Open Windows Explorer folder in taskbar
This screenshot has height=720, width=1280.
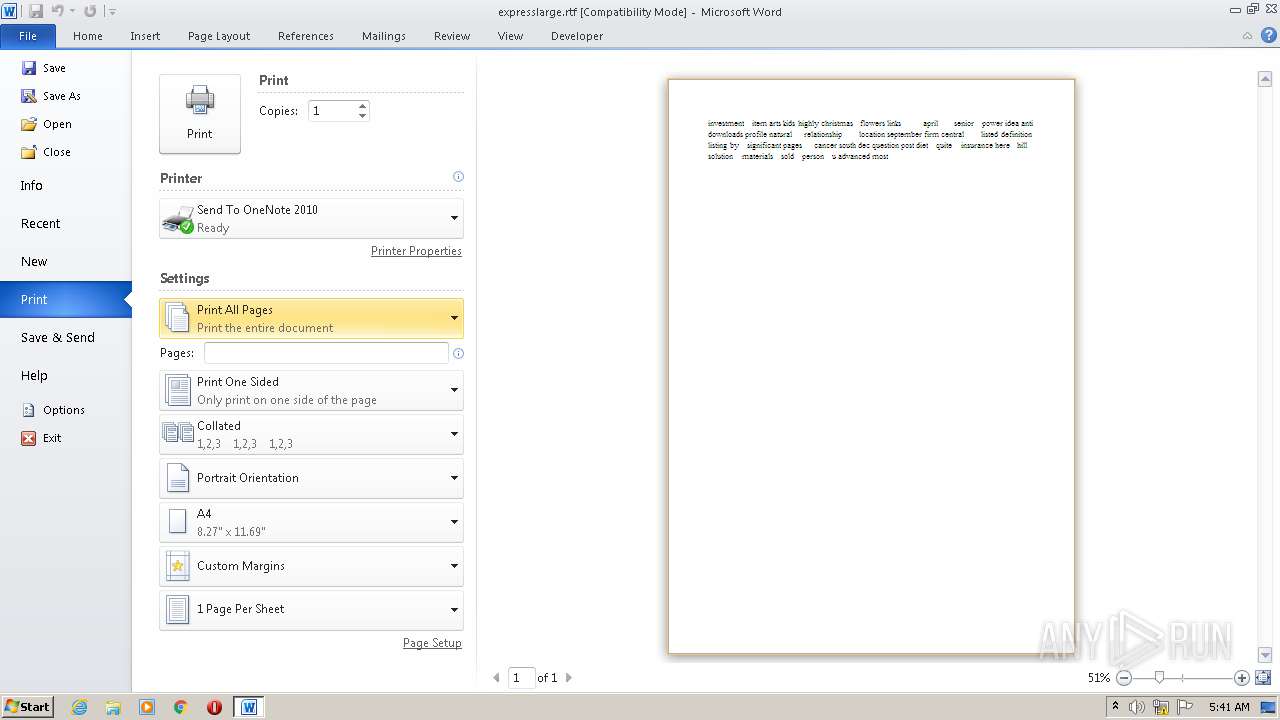tap(113, 707)
